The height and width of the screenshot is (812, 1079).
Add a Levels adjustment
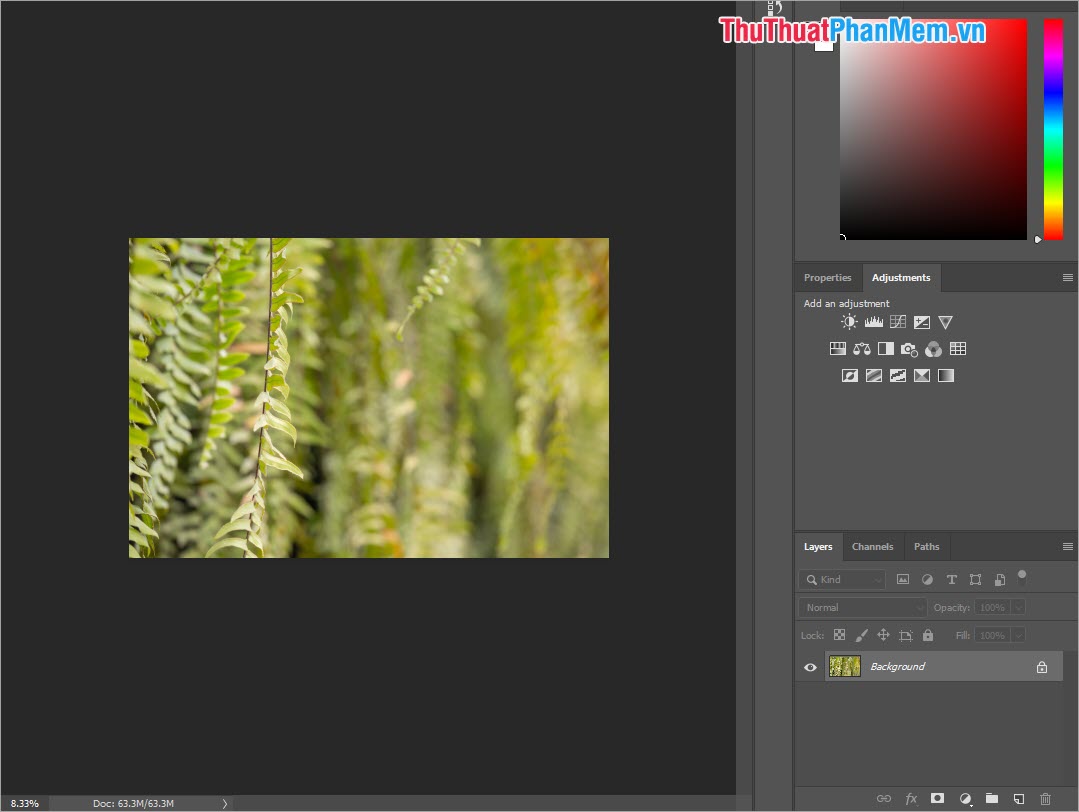click(873, 321)
